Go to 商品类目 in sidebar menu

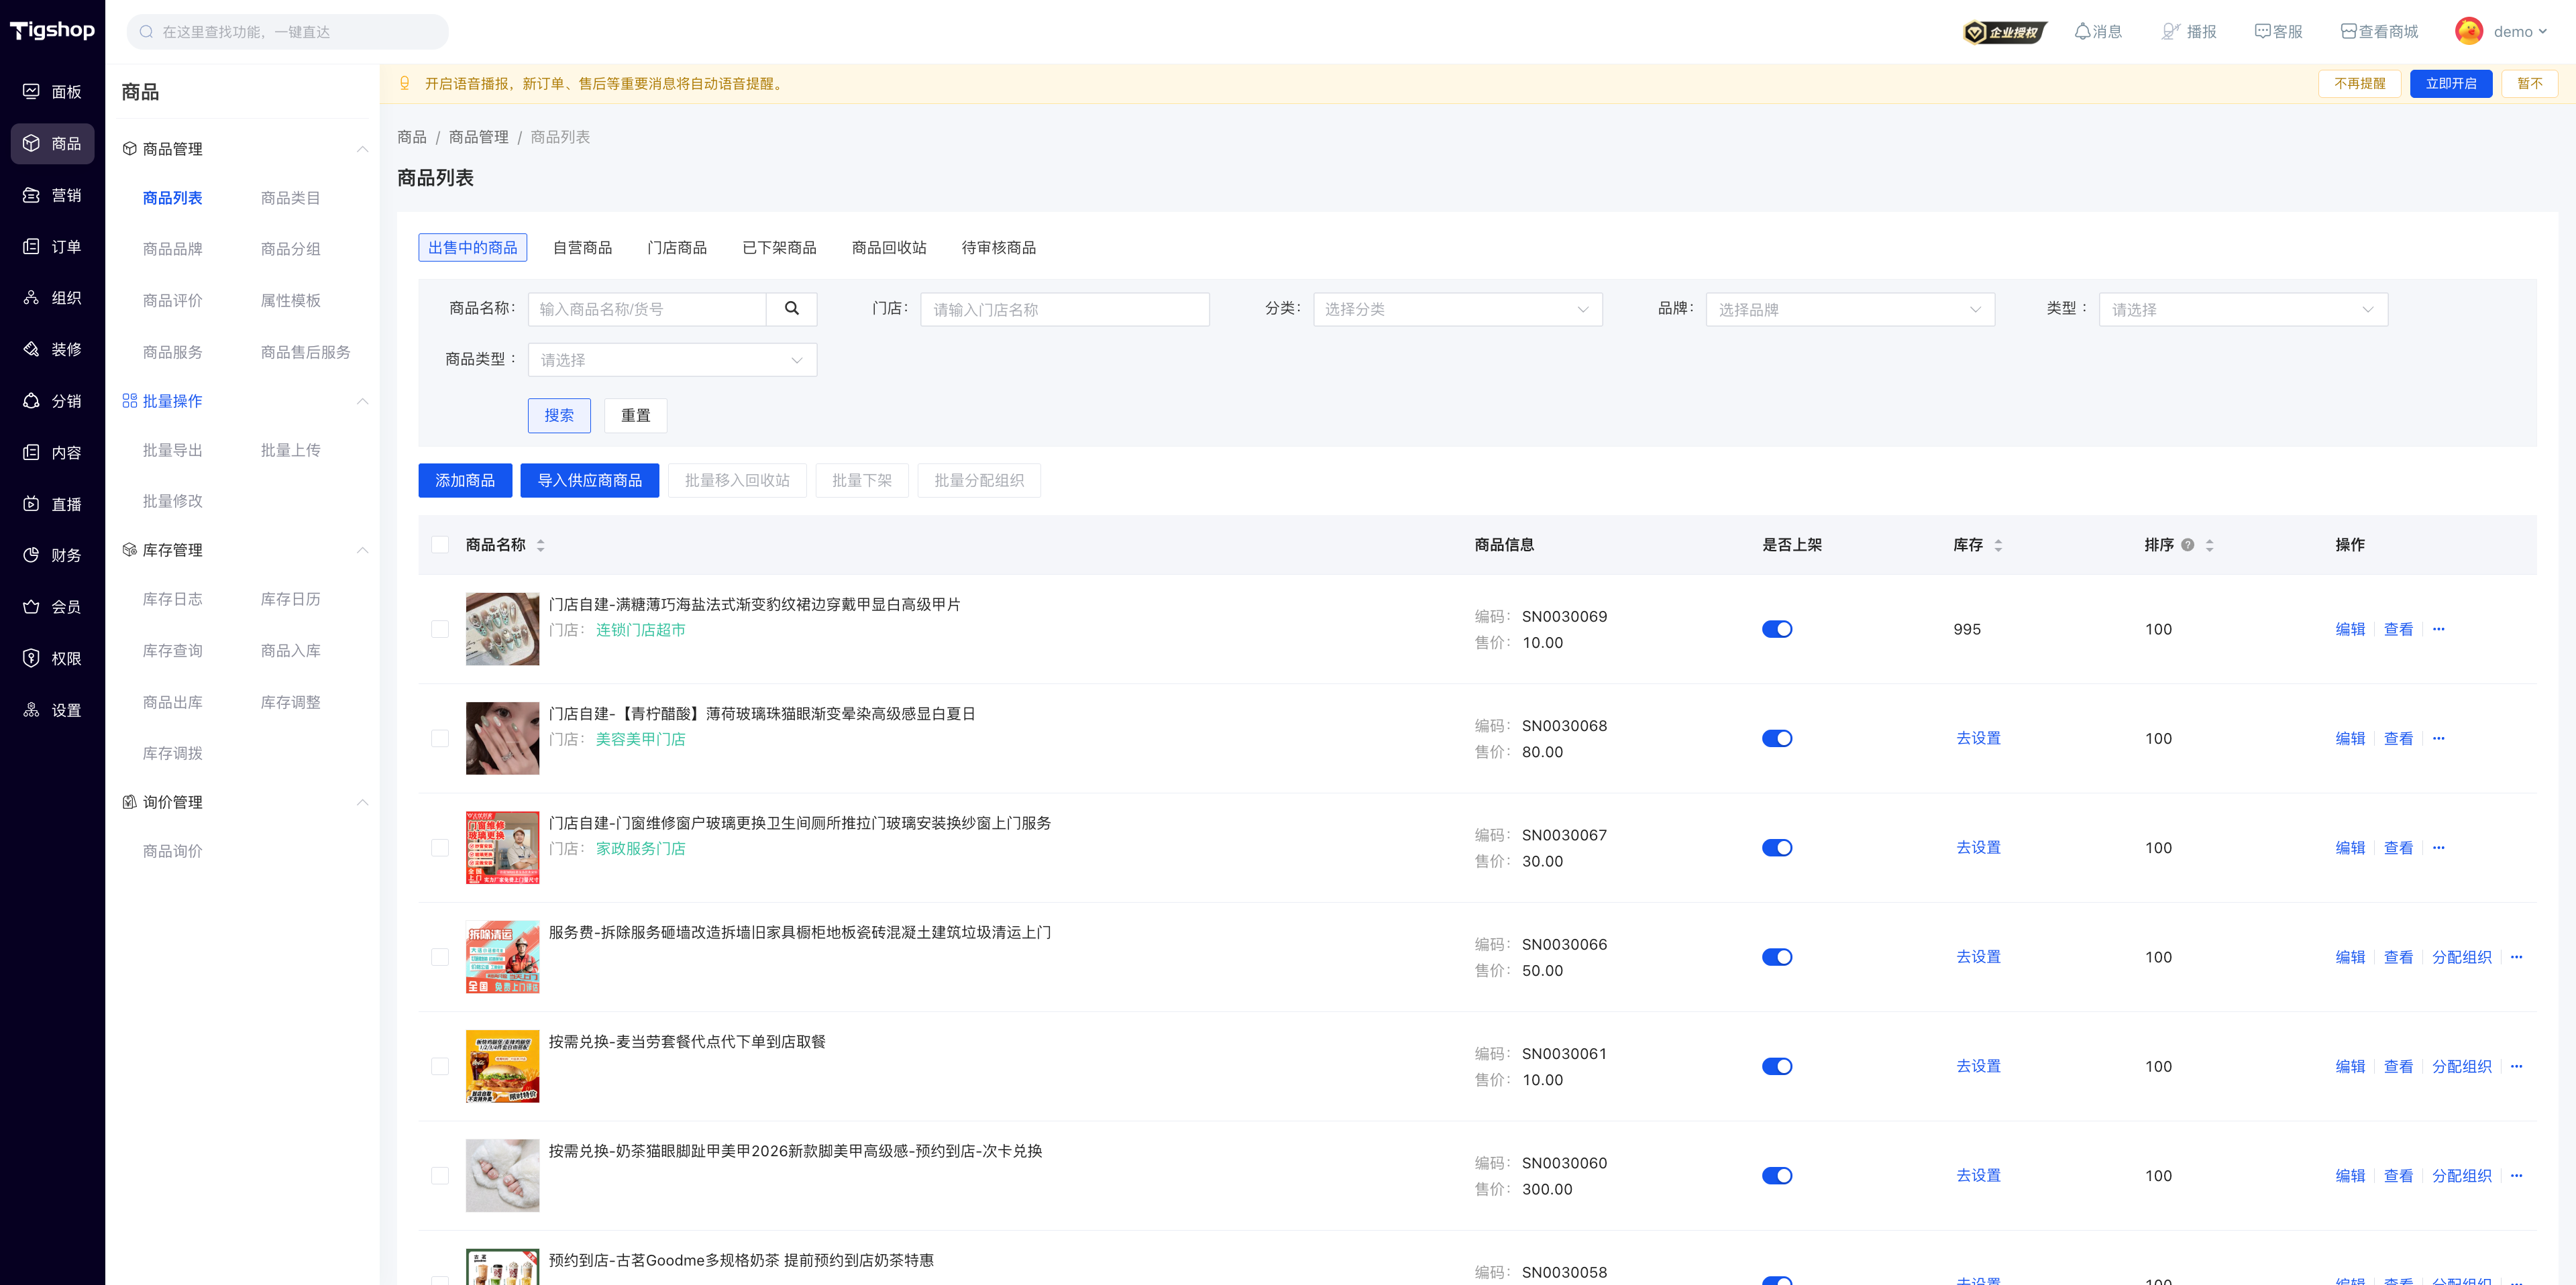coord(290,198)
